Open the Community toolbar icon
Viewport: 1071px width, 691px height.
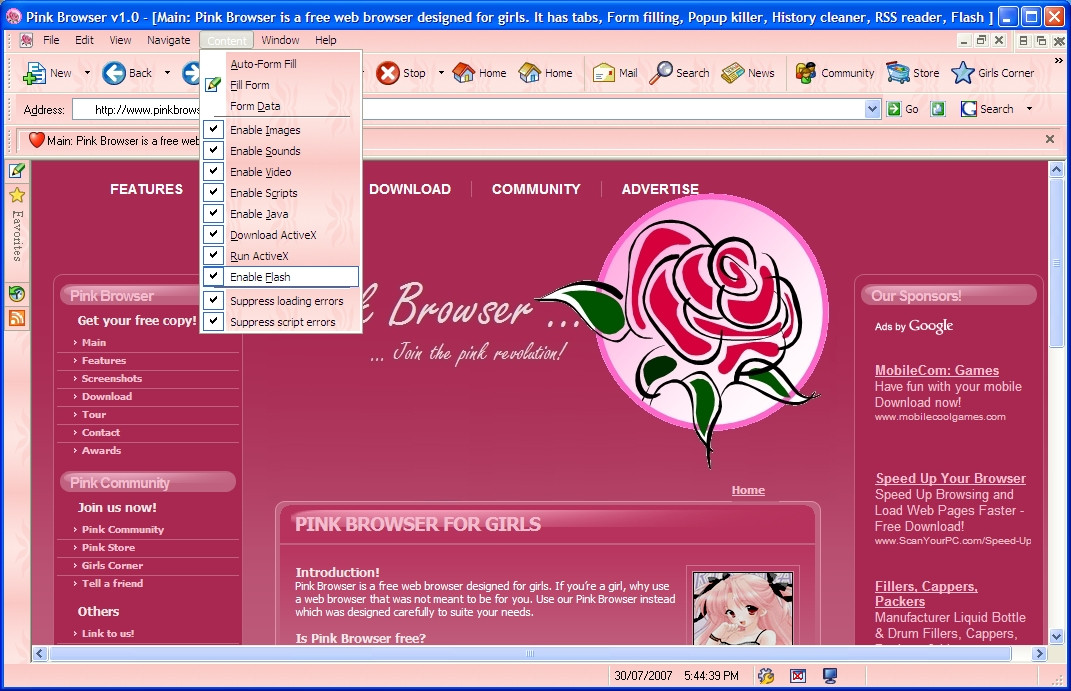[x=806, y=73]
